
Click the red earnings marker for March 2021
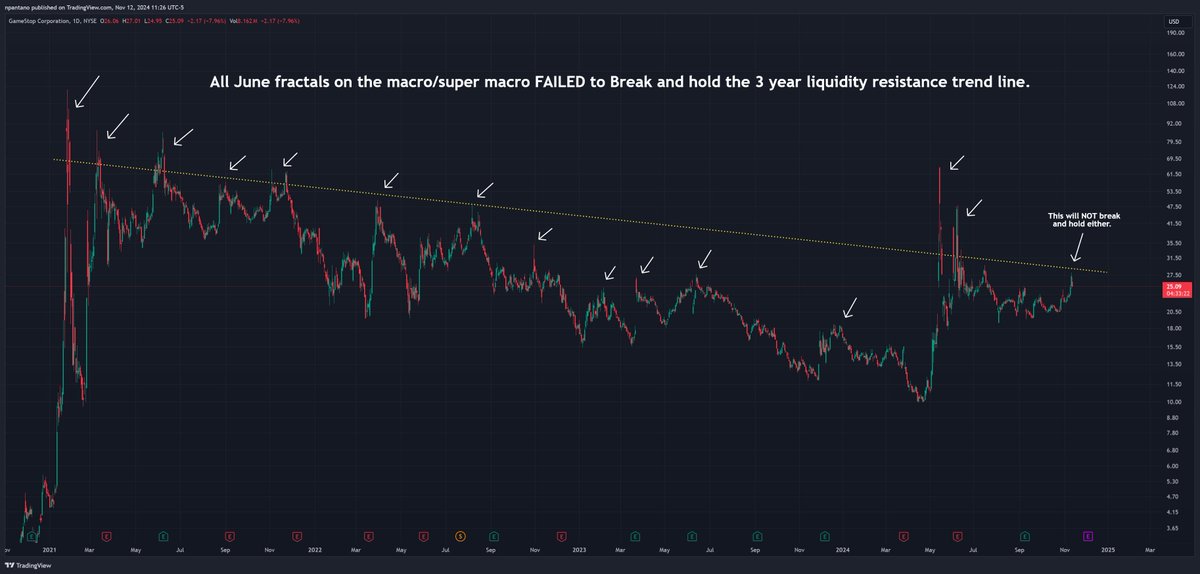106,536
